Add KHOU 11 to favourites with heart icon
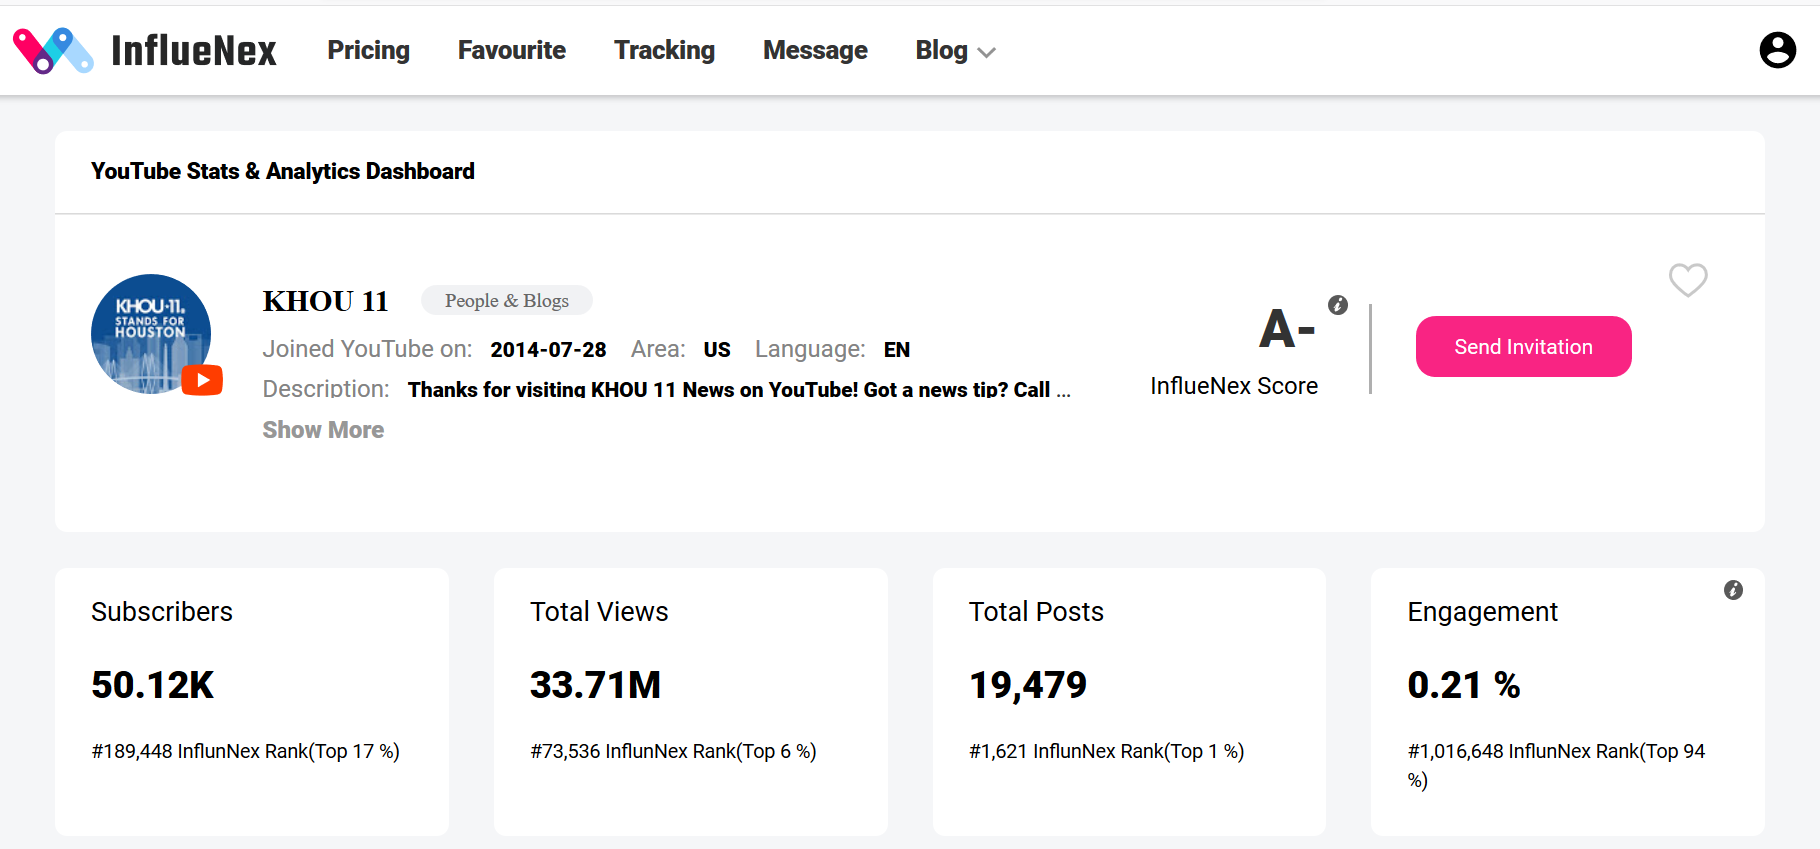The image size is (1820, 849). click(x=1688, y=280)
